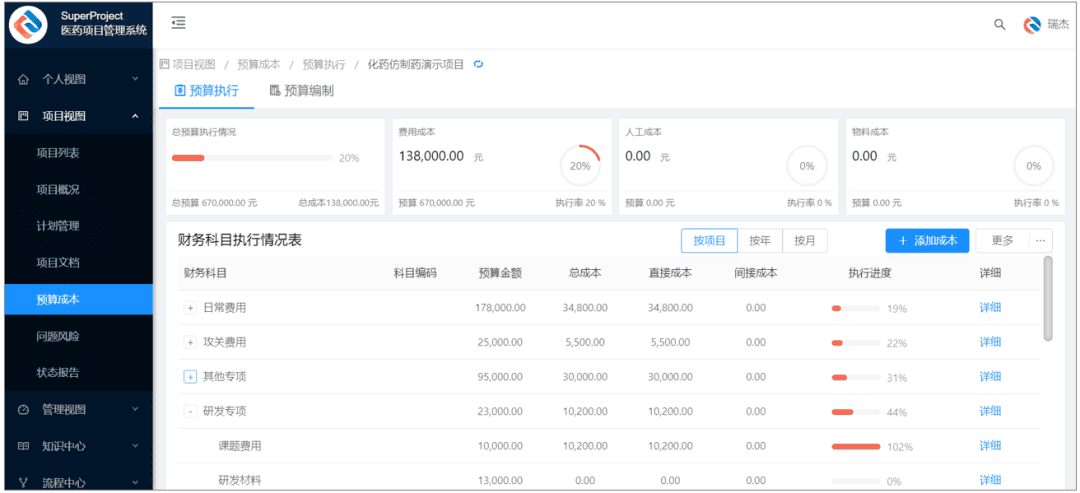
Task: Click the 13,000.00 cell in 研发材料 row
Action: [x=502, y=481]
